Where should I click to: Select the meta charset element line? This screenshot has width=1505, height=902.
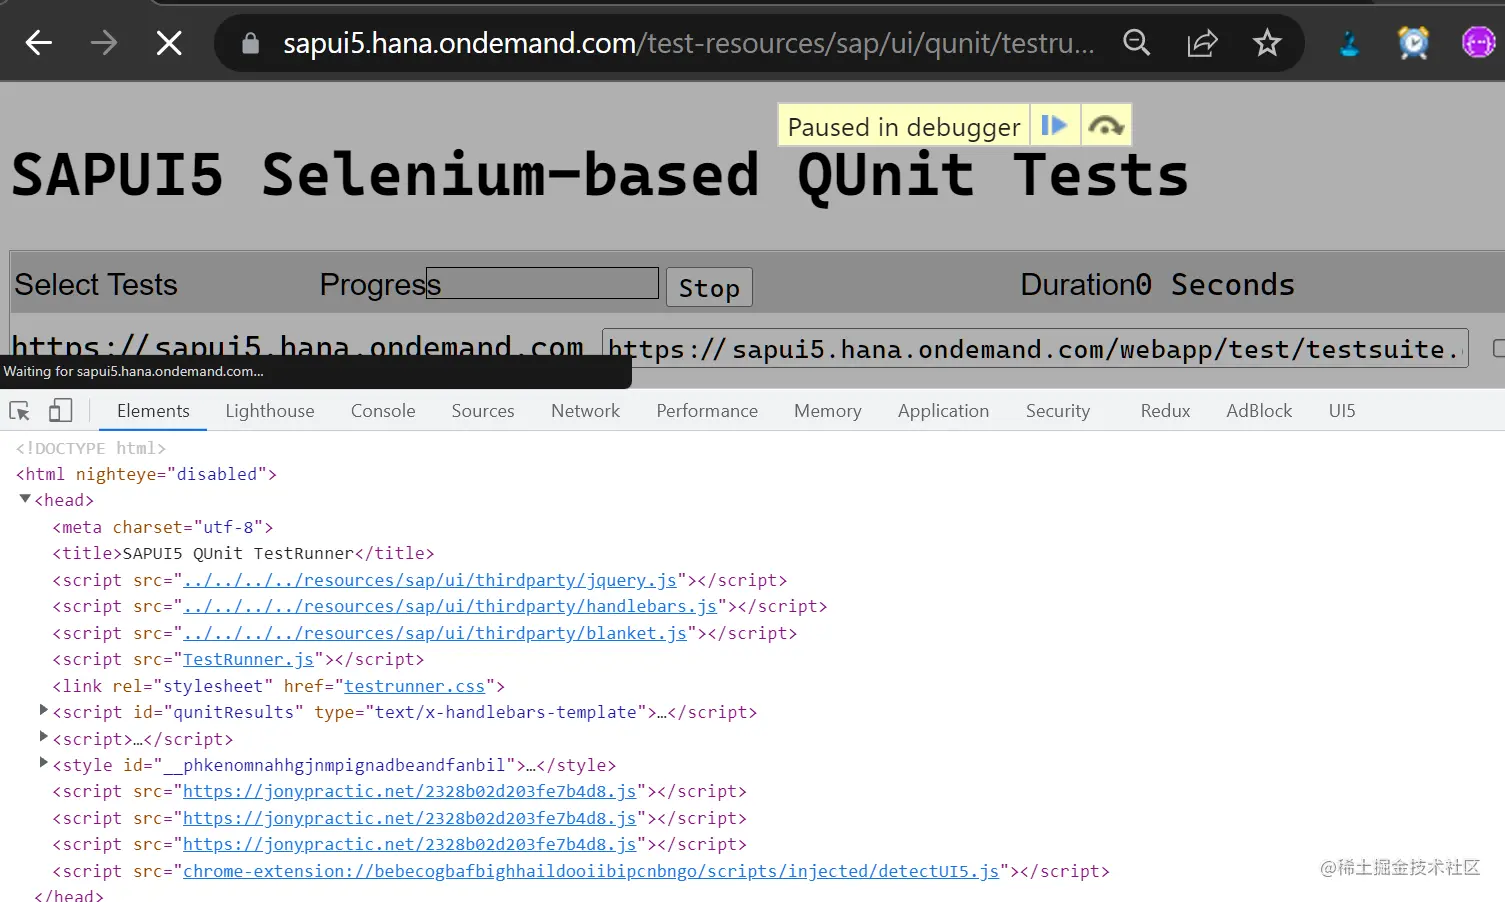163,527
